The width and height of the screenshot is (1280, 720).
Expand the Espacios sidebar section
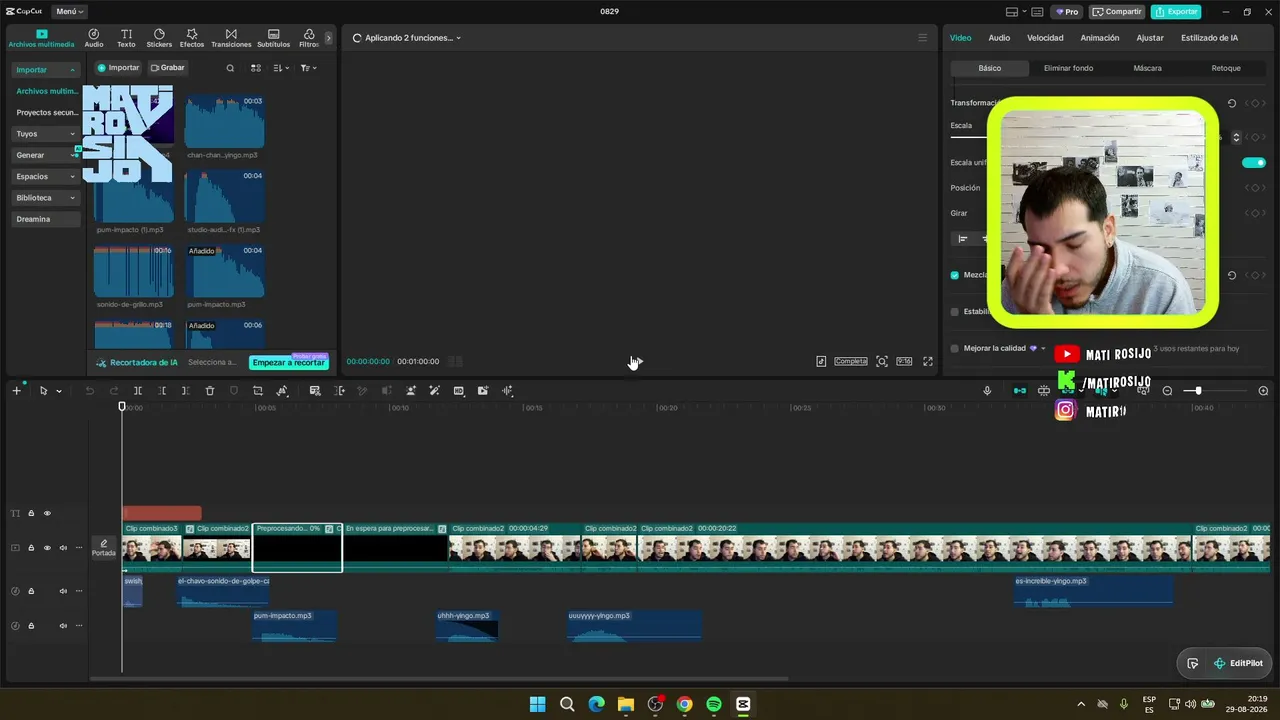(x=46, y=176)
